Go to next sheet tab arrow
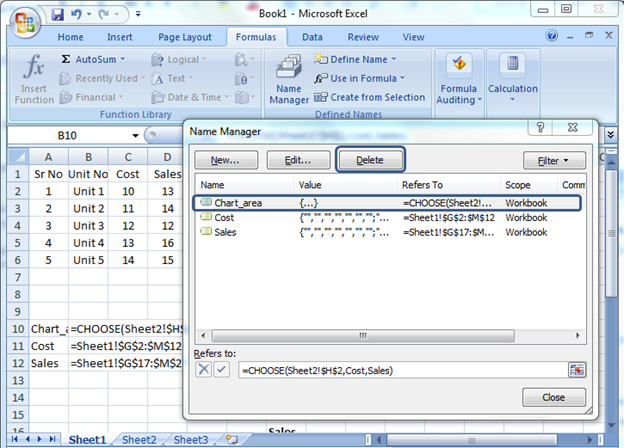The height and width of the screenshot is (448, 624). (x=39, y=439)
